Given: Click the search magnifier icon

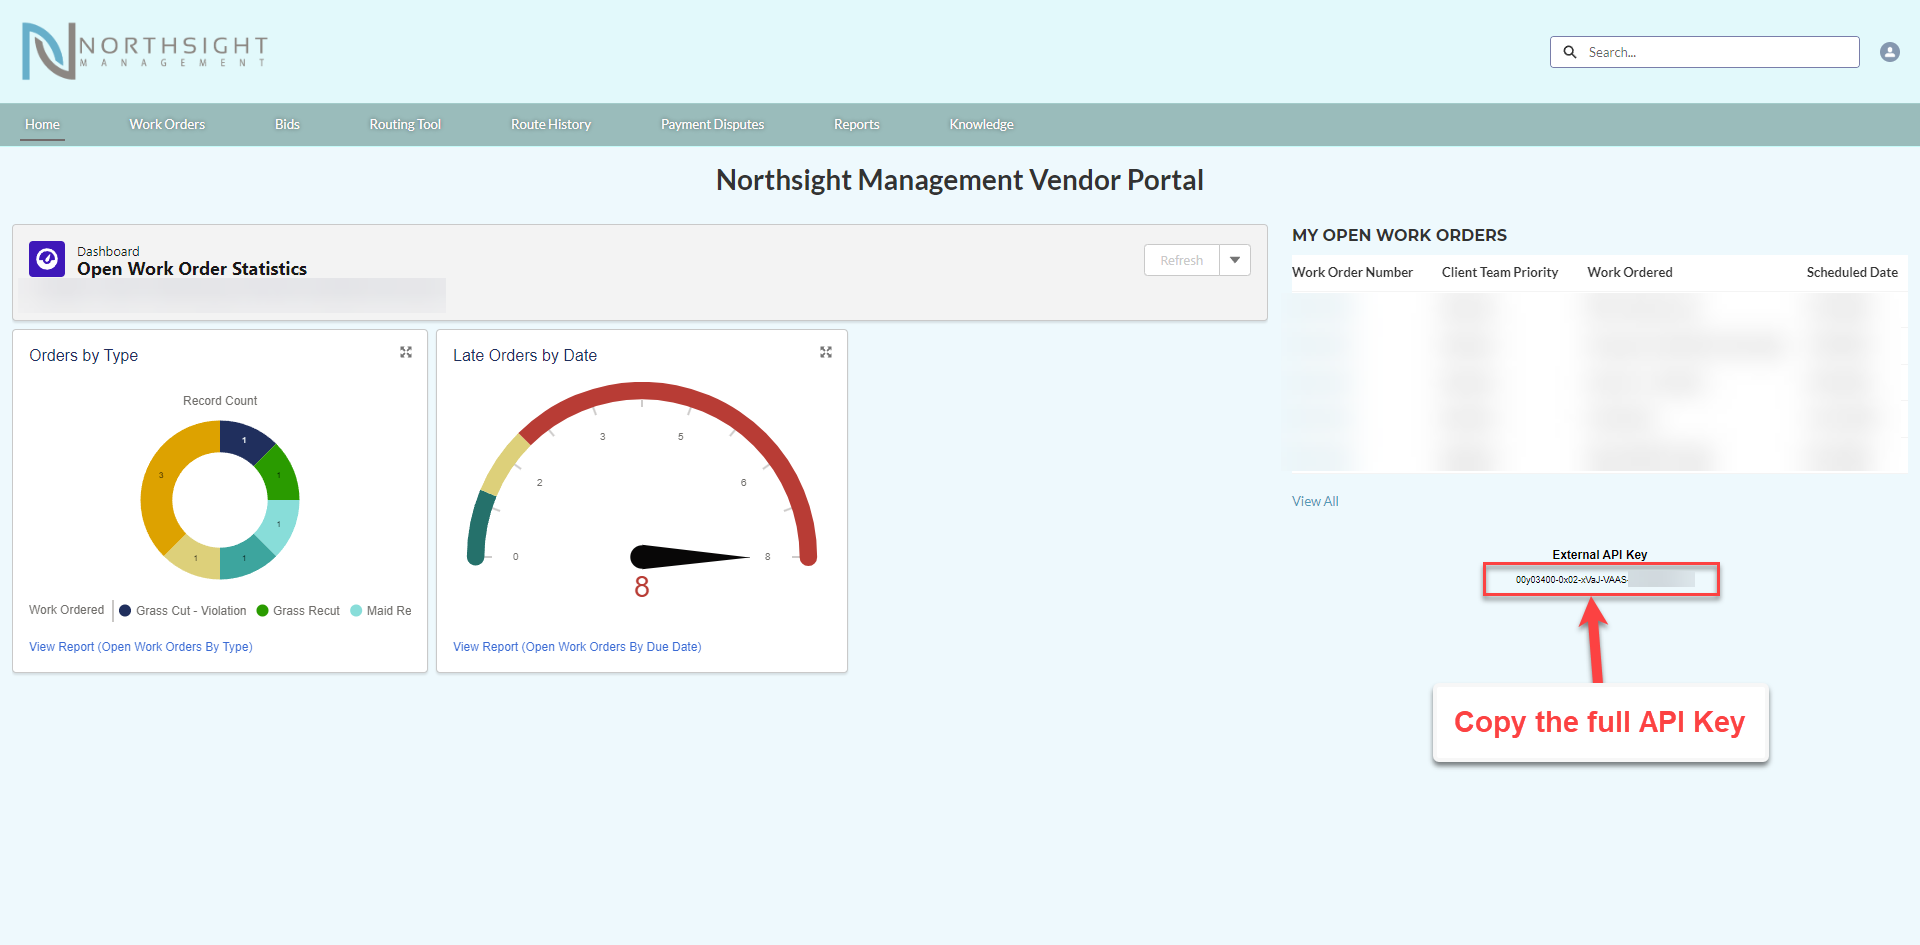Looking at the screenshot, I should pos(1570,52).
